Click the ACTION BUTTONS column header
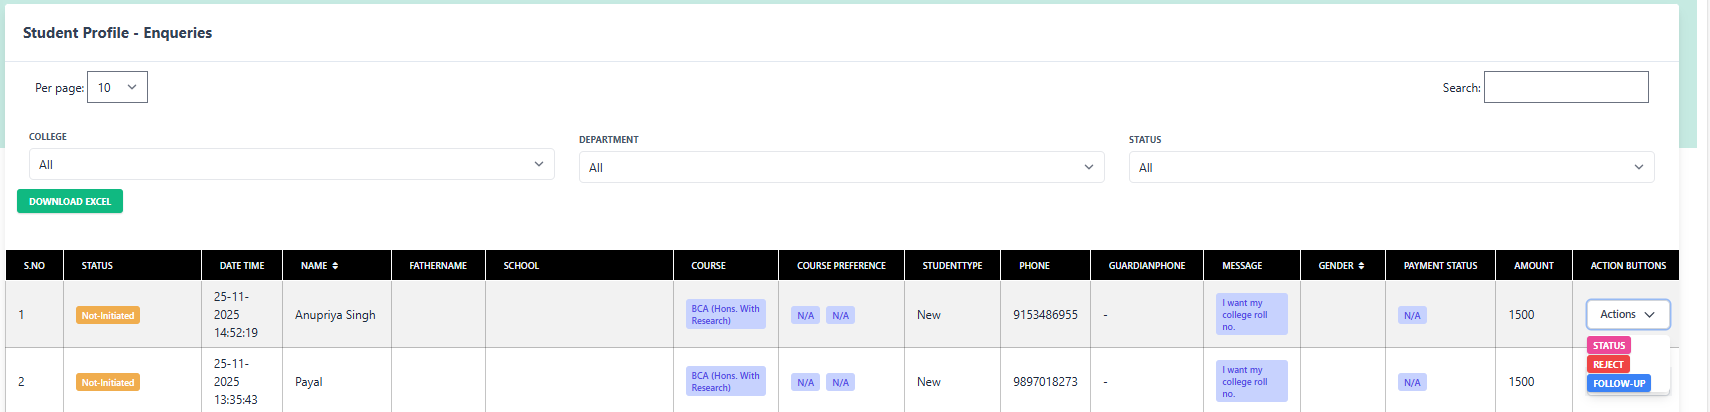Screen dimensions: 1710x412 (1628, 265)
